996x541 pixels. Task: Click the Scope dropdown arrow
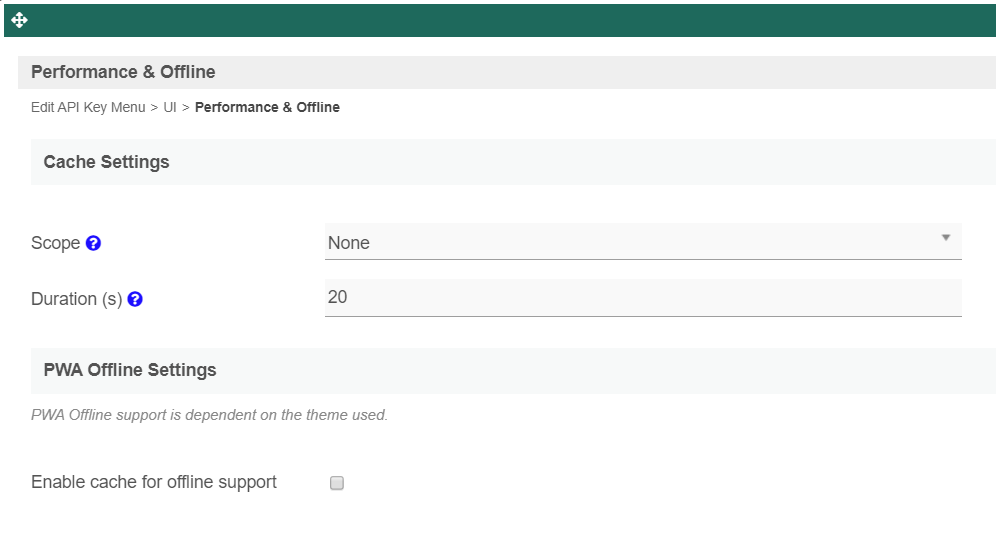[x=946, y=237]
